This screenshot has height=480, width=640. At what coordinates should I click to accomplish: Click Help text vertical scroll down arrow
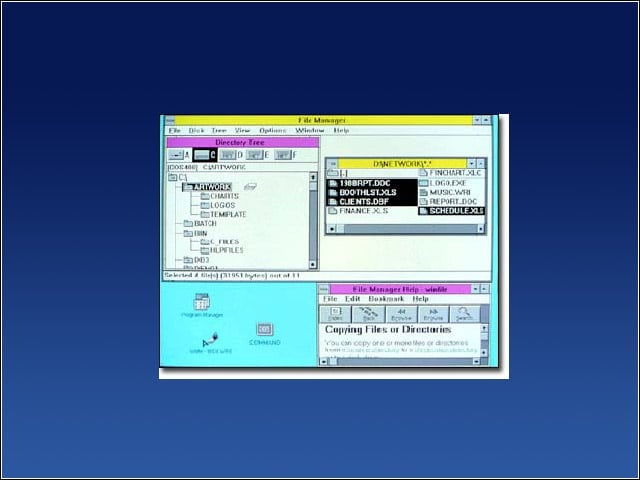click(x=484, y=352)
